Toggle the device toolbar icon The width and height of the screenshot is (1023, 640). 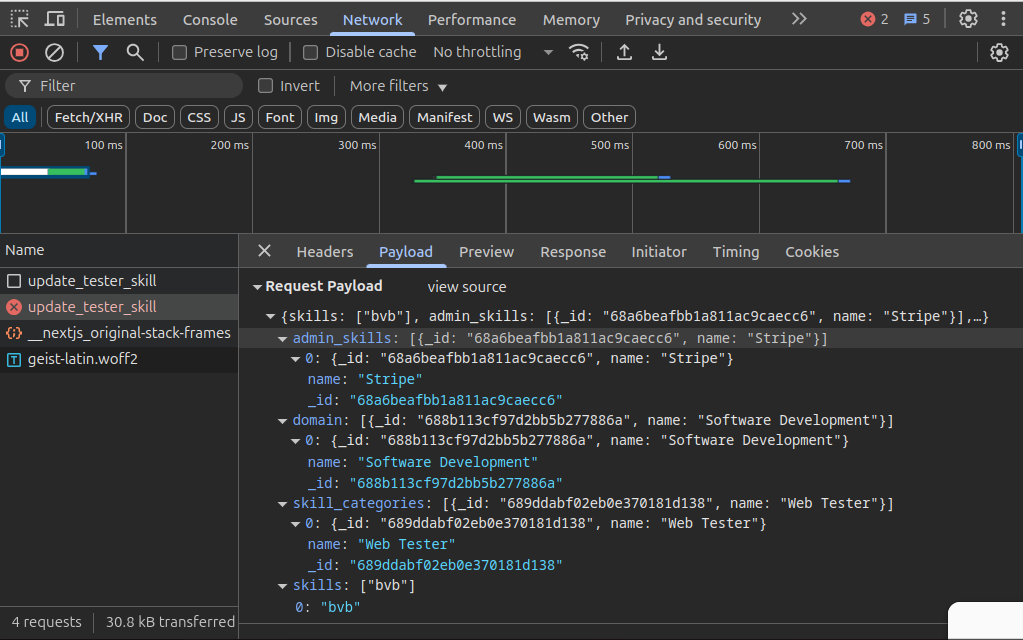(55, 19)
